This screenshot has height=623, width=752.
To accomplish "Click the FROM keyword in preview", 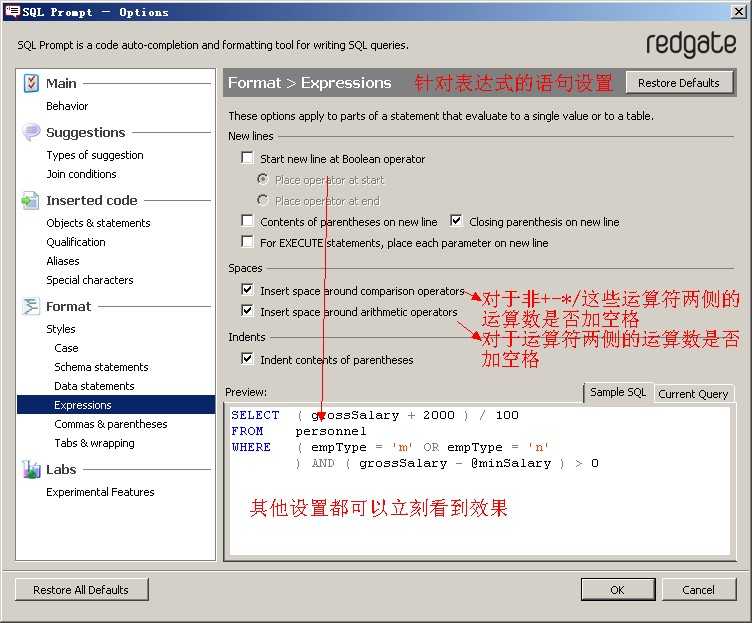I will 247,431.
